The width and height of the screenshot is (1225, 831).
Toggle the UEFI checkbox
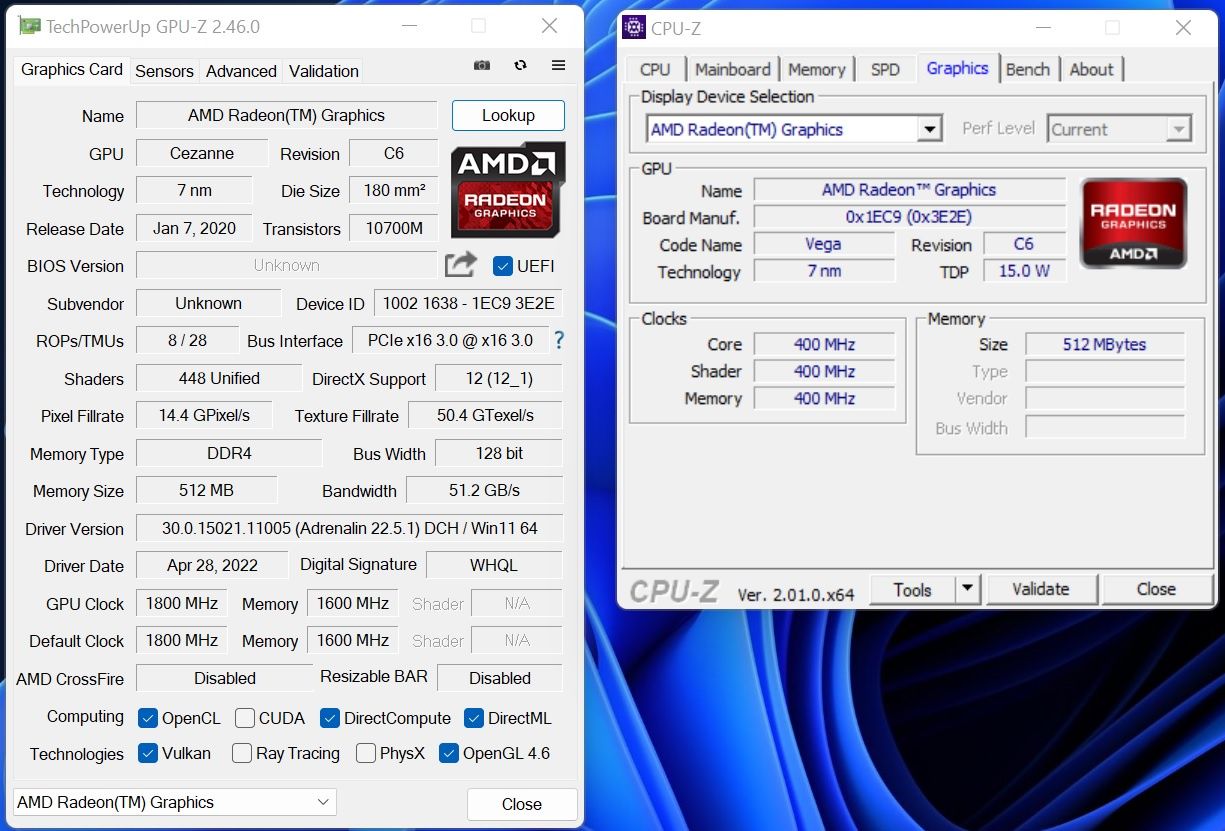(x=503, y=266)
